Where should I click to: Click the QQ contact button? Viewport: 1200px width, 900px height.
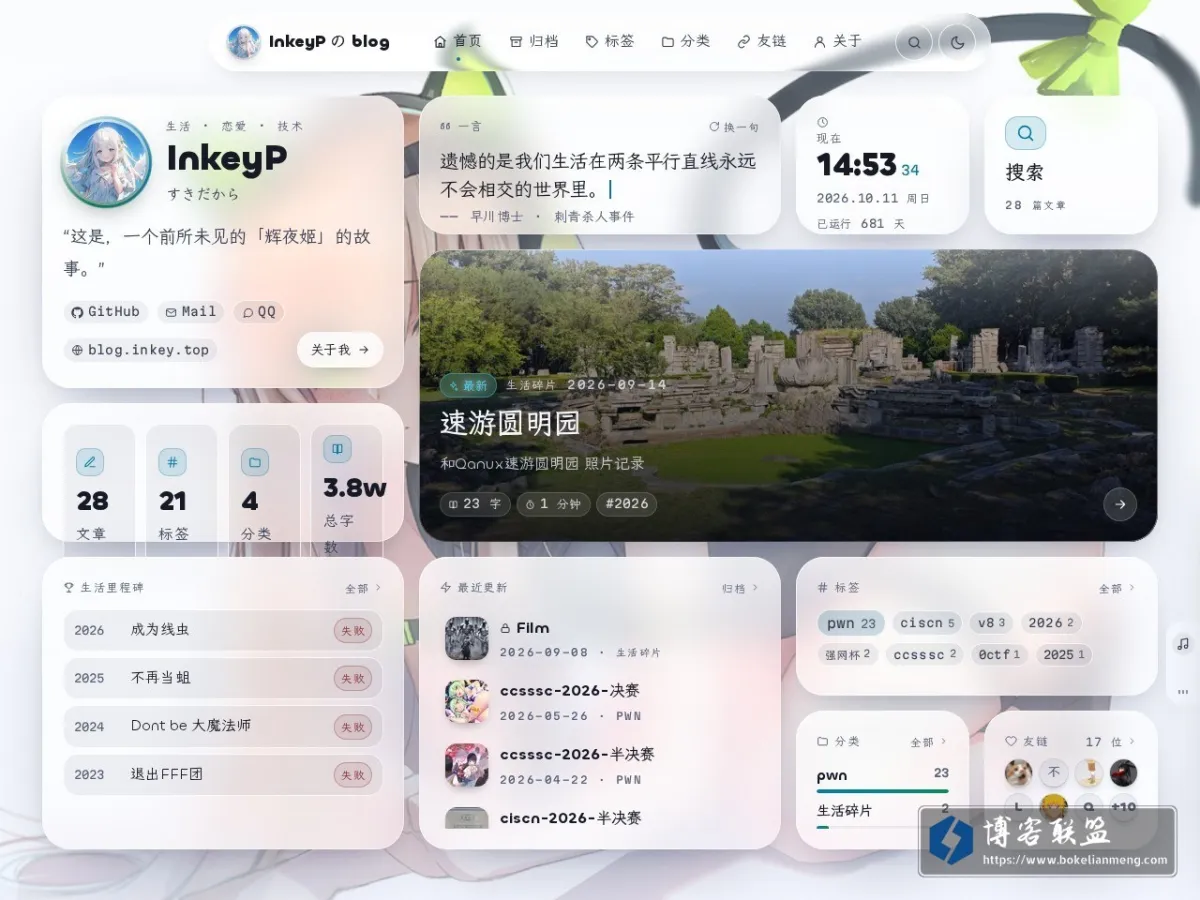point(259,312)
